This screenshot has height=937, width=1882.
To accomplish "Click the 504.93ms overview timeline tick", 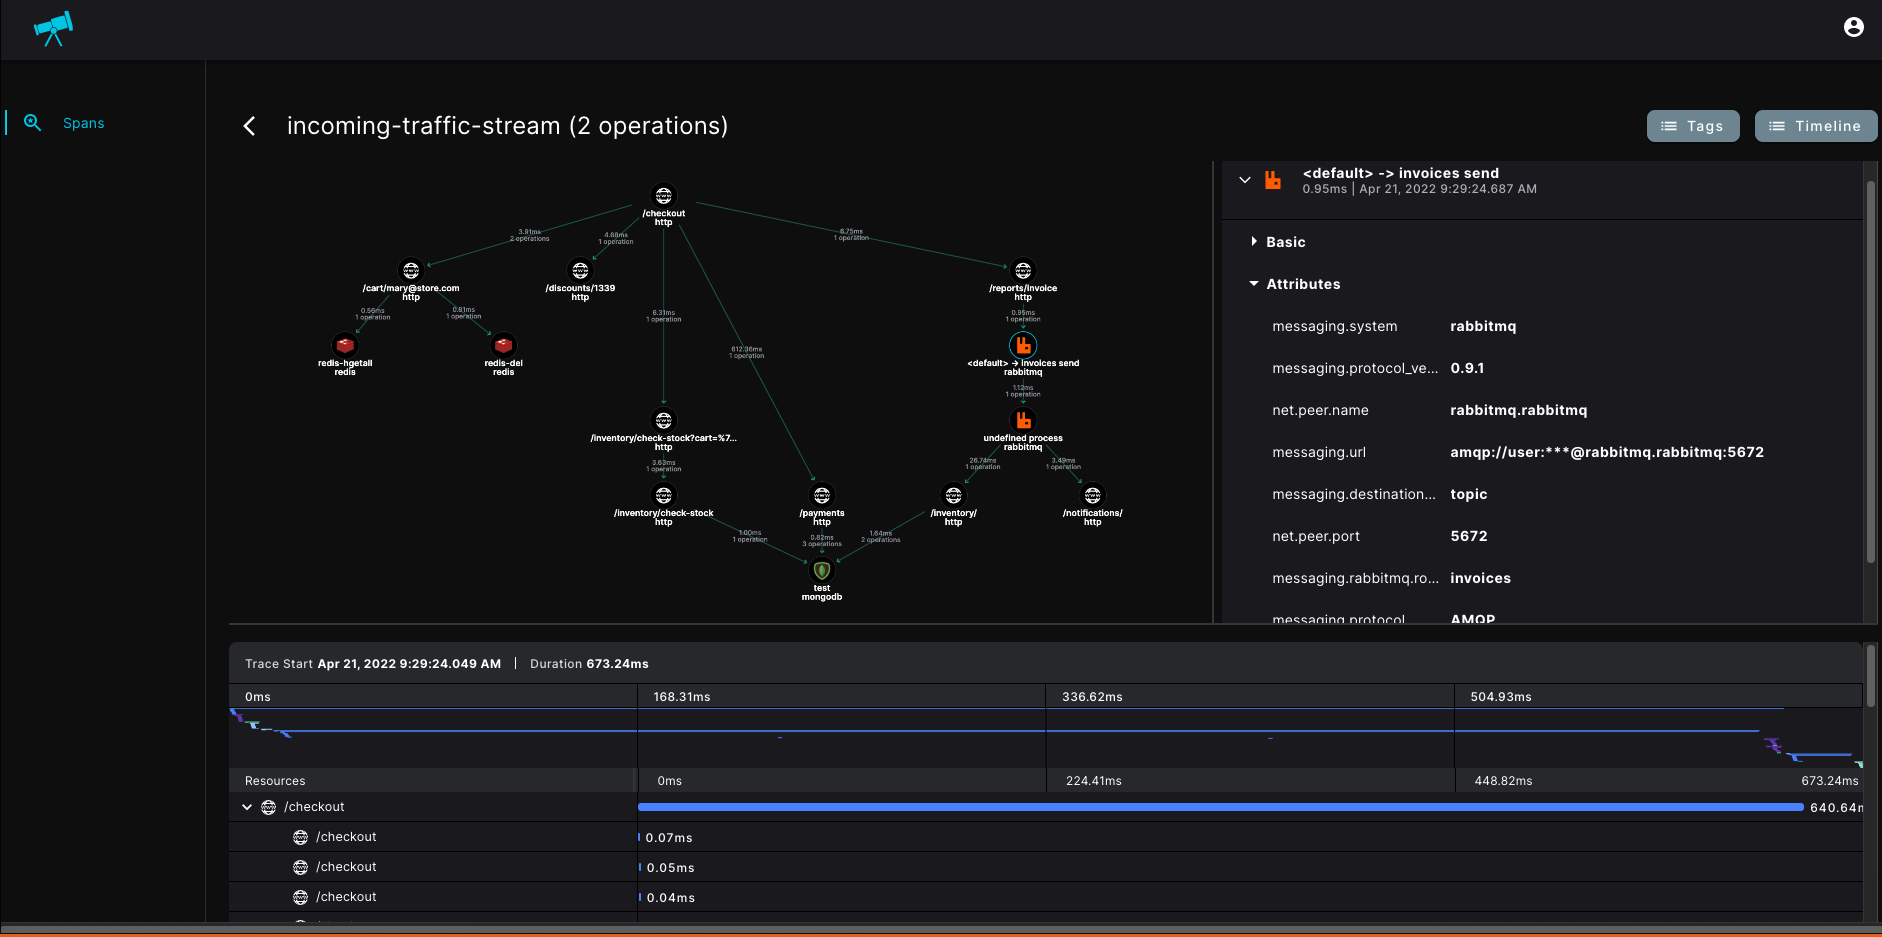I will [1501, 697].
